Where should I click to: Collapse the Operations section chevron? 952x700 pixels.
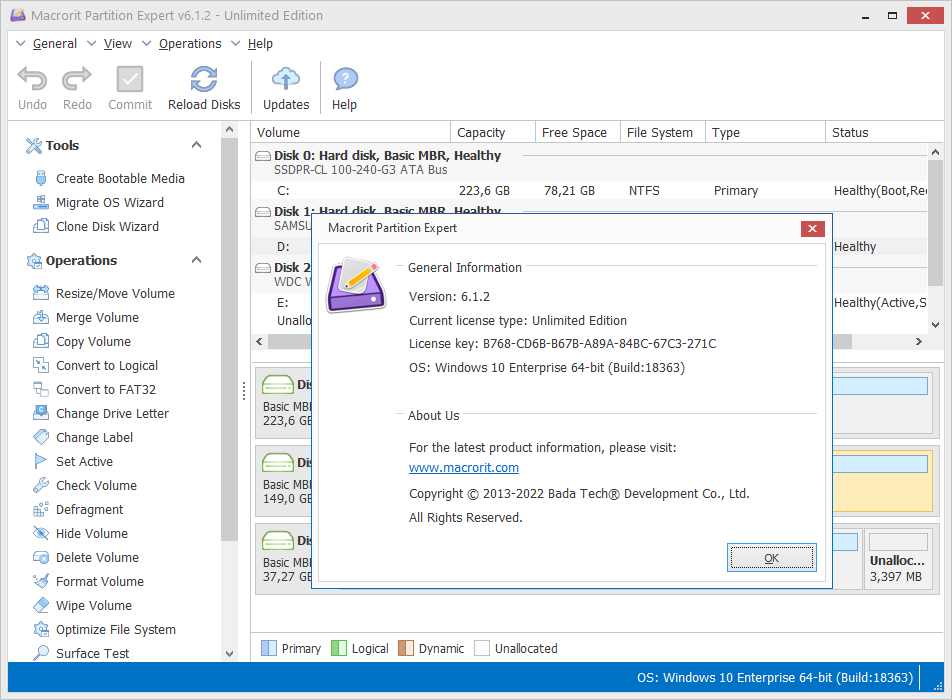click(196, 260)
